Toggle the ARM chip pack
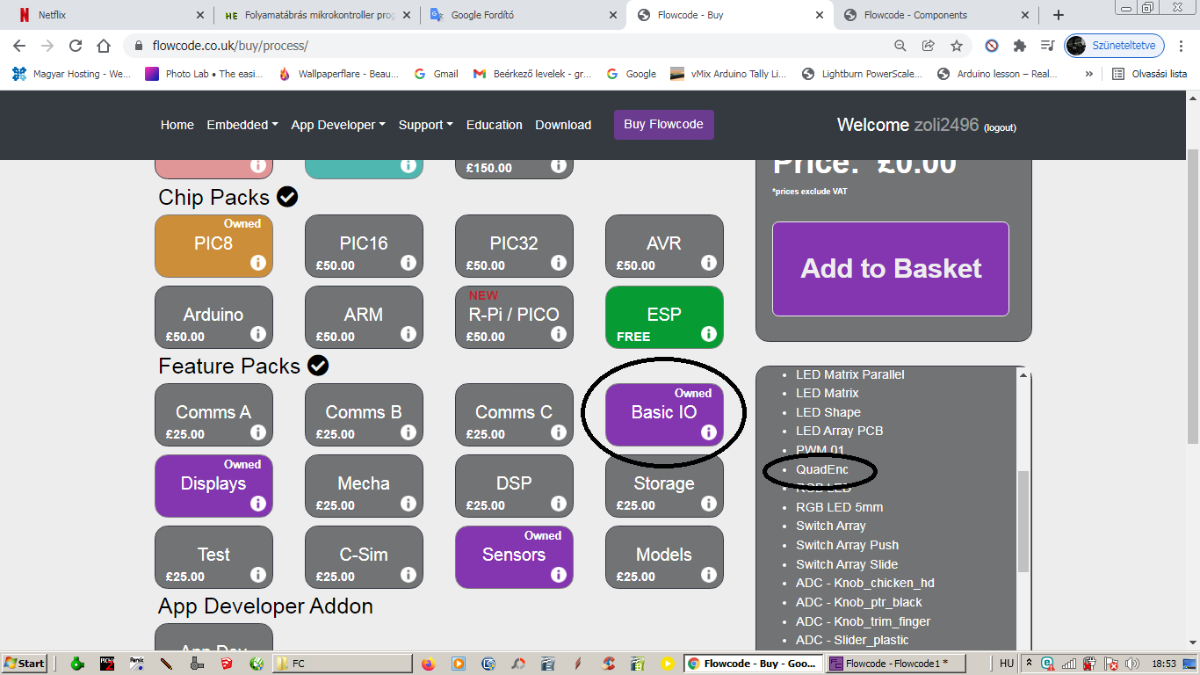Image resolution: width=1200 pixels, height=675 pixels. point(364,317)
